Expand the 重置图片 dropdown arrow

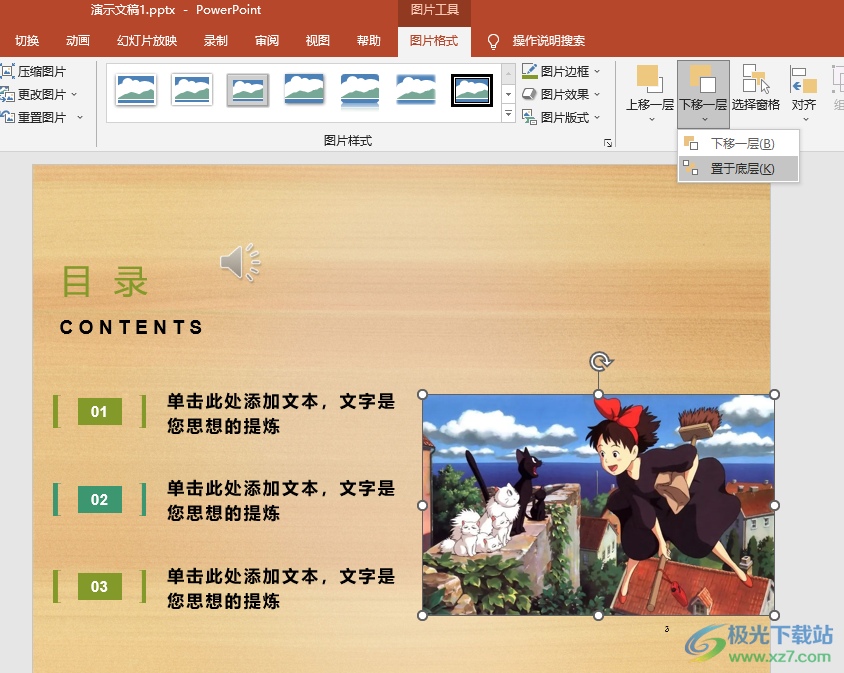(x=80, y=117)
